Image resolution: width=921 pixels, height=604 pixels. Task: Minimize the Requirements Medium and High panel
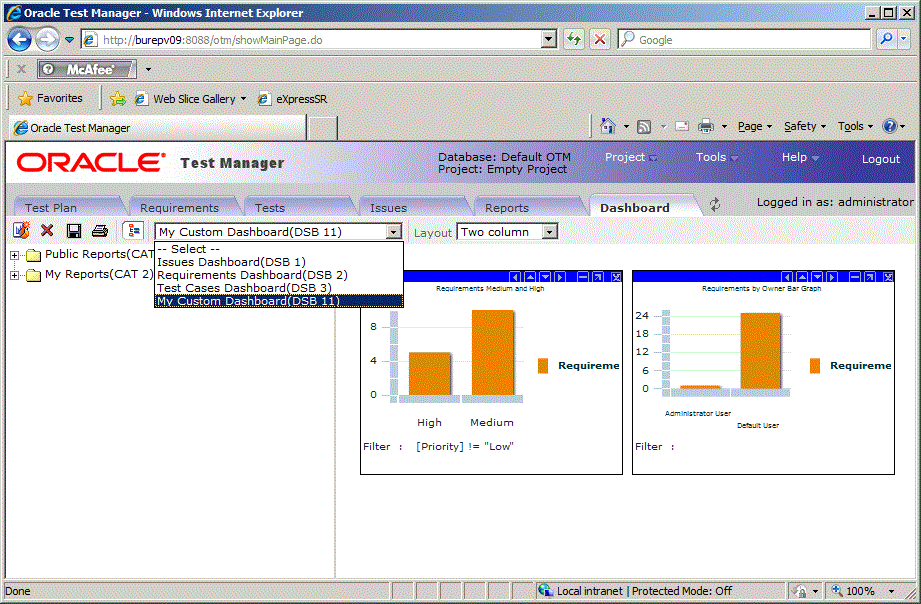[583, 277]
